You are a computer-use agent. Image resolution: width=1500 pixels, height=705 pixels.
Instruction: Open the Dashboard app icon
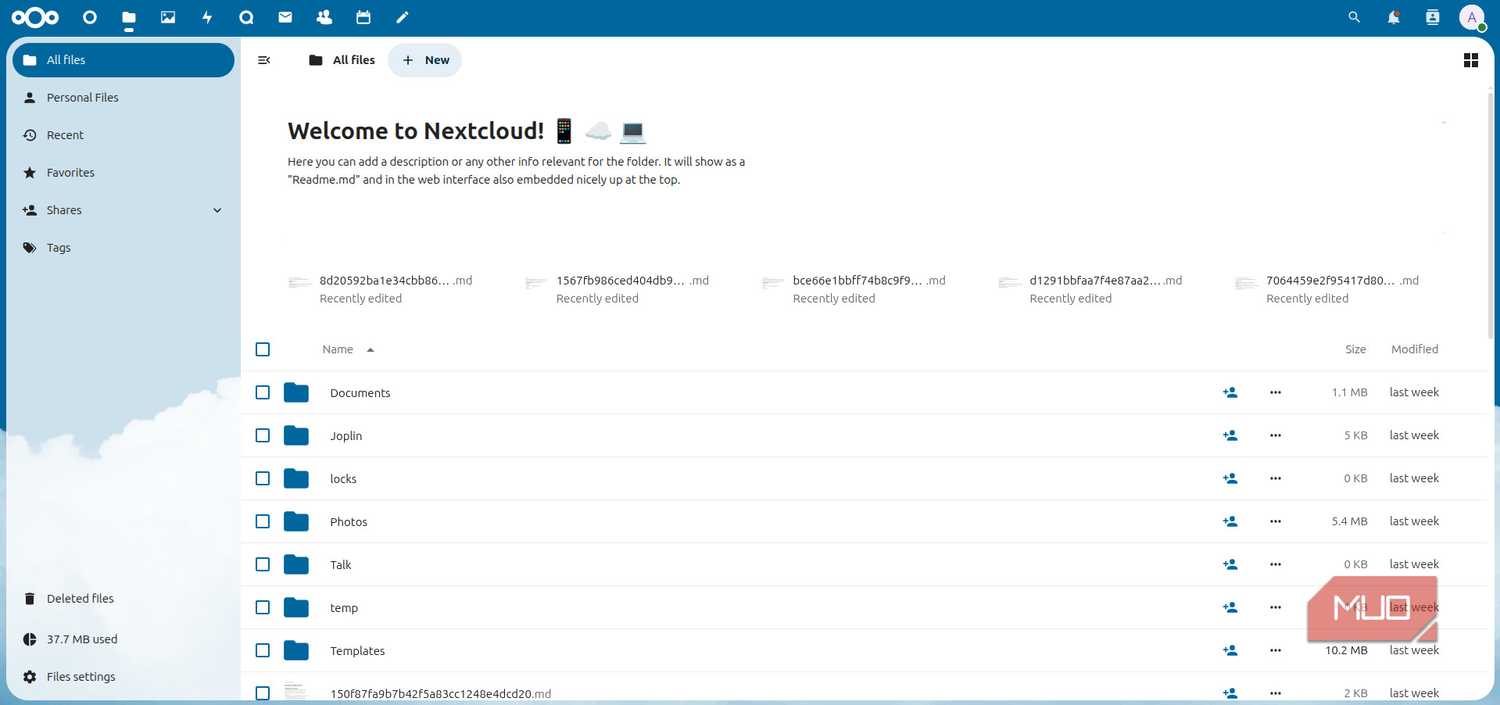pos(90,17)
